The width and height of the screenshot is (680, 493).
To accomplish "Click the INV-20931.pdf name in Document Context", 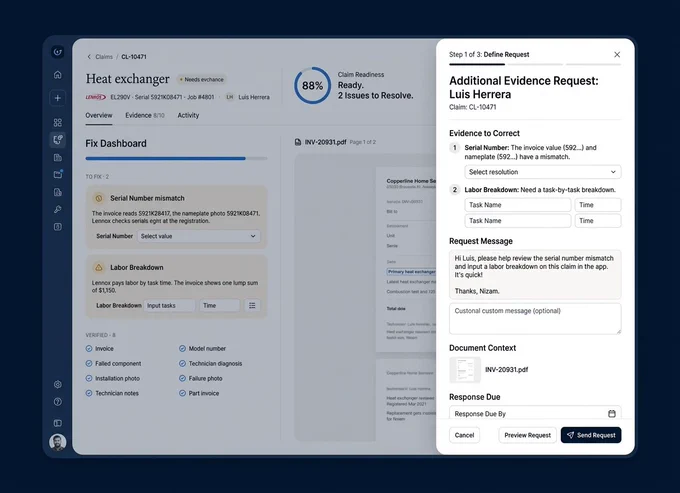I will 506,370.
